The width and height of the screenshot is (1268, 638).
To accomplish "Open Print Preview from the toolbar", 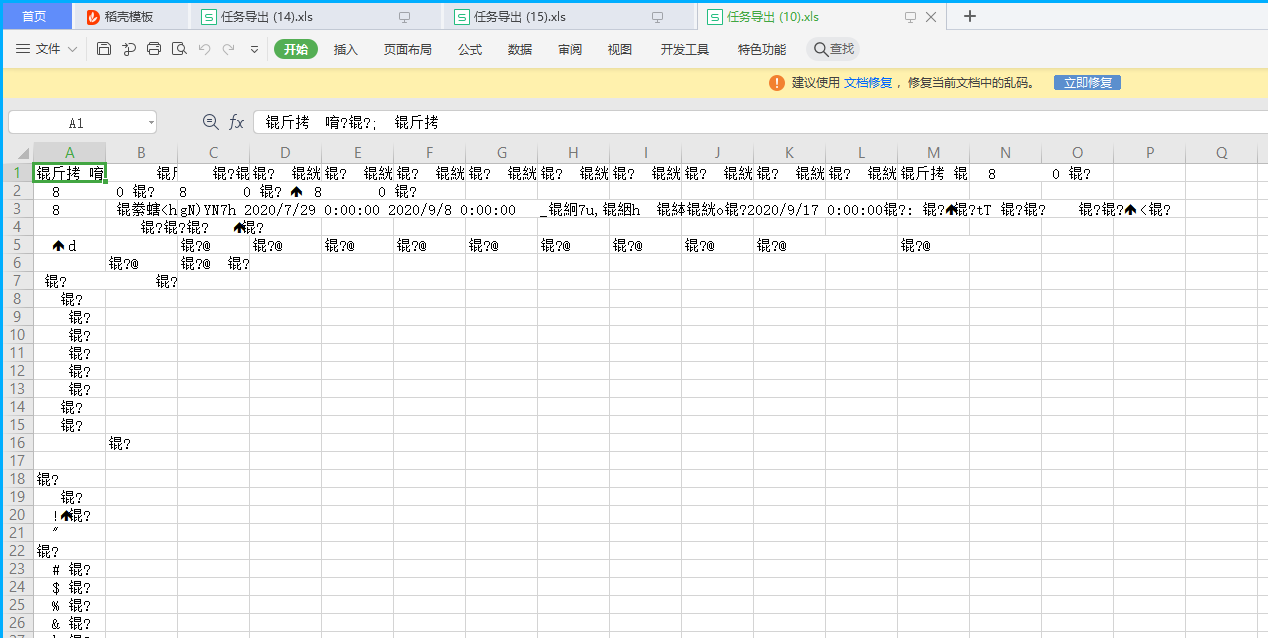I will click(179, 48).
